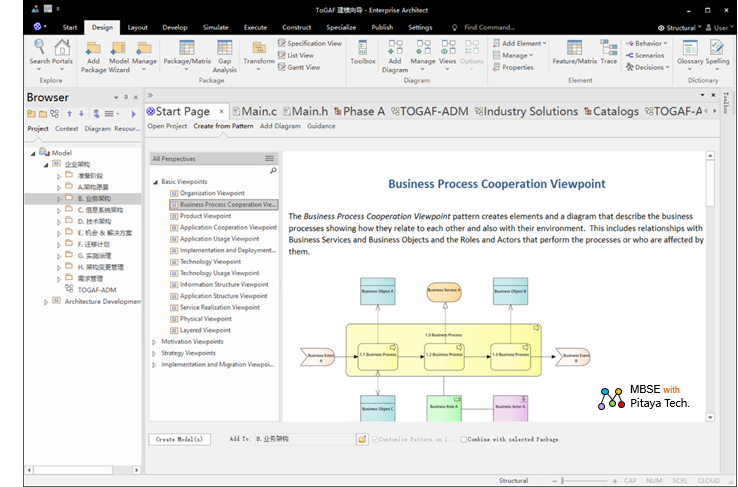Move package up in Browser toolbar
The image size is (738, 487).
pyautogui.click(x=70, y=113)
